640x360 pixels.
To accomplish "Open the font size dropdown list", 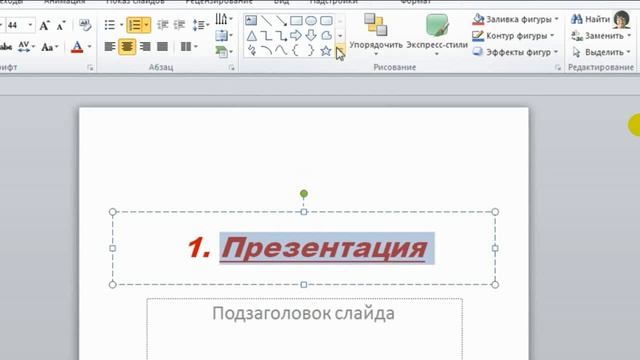I will 30,25.
